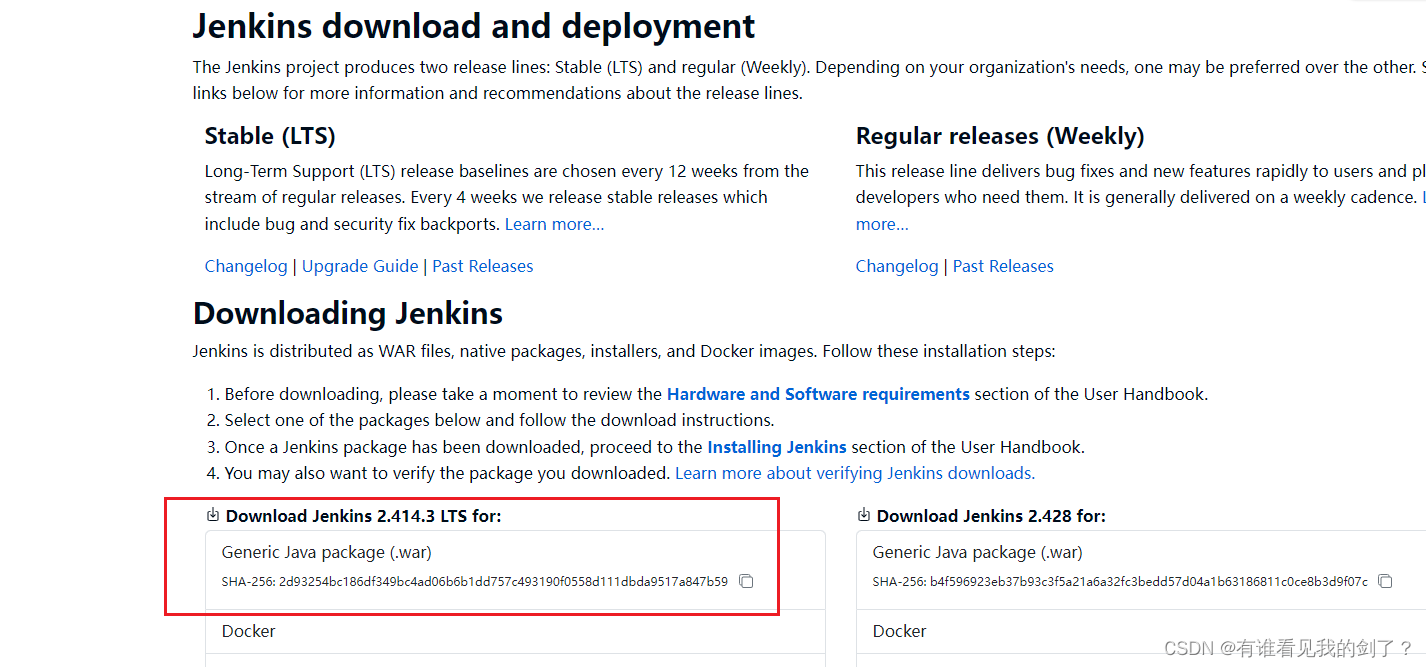The image size is (1426, 667).
Task: Open Changelog under Regular releases
Action: pos(897,266)
